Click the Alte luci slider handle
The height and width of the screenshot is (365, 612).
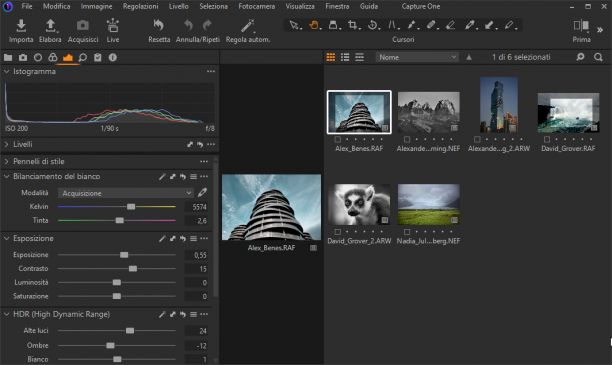pyautogui.click(x=130, y=331)
